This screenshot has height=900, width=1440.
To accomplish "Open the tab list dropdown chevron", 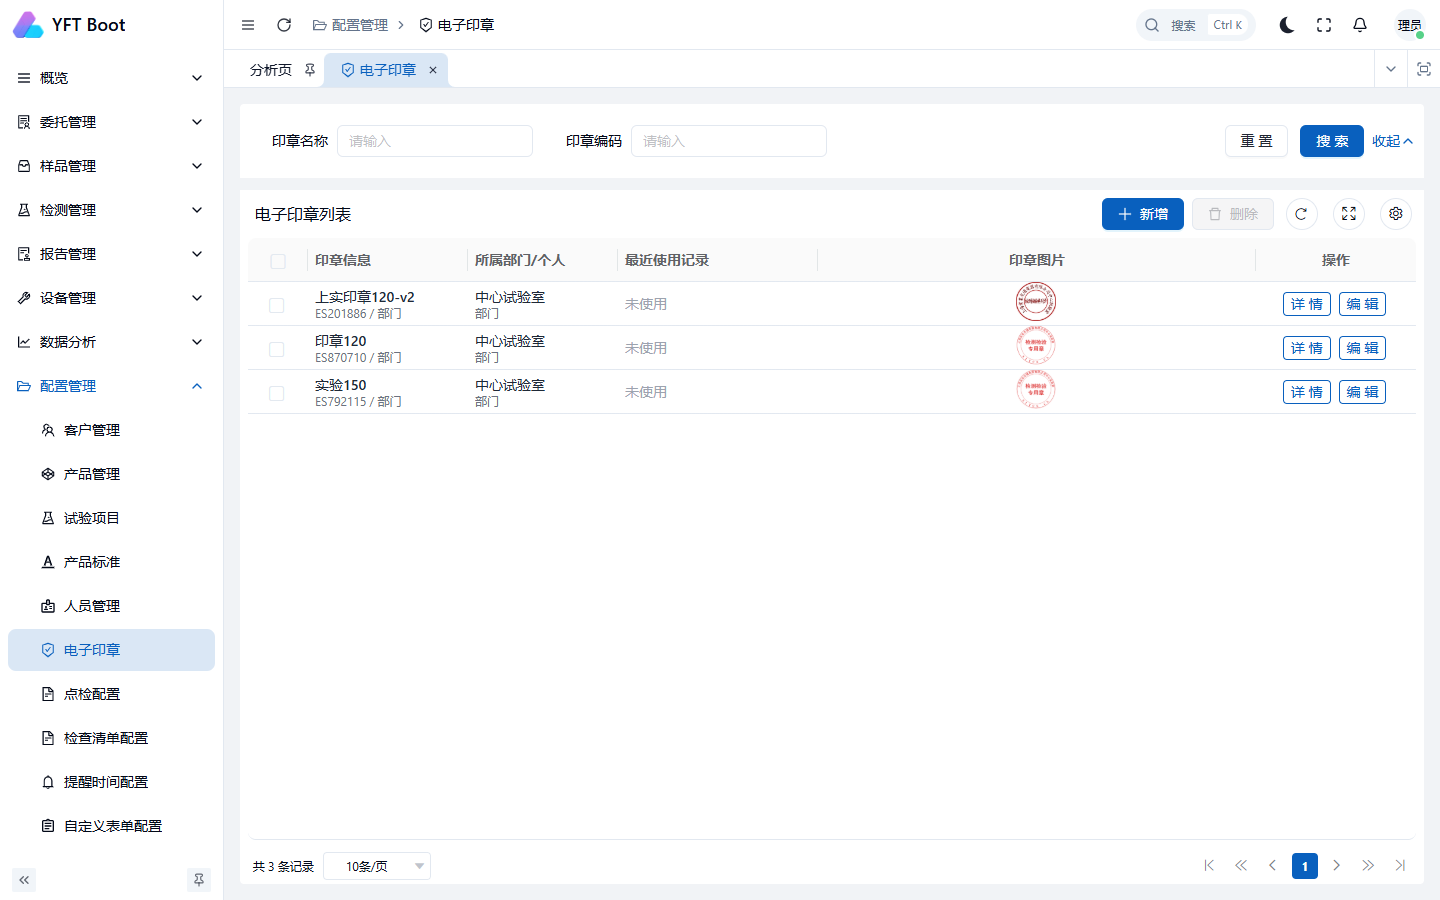I will click(1390, 69).
